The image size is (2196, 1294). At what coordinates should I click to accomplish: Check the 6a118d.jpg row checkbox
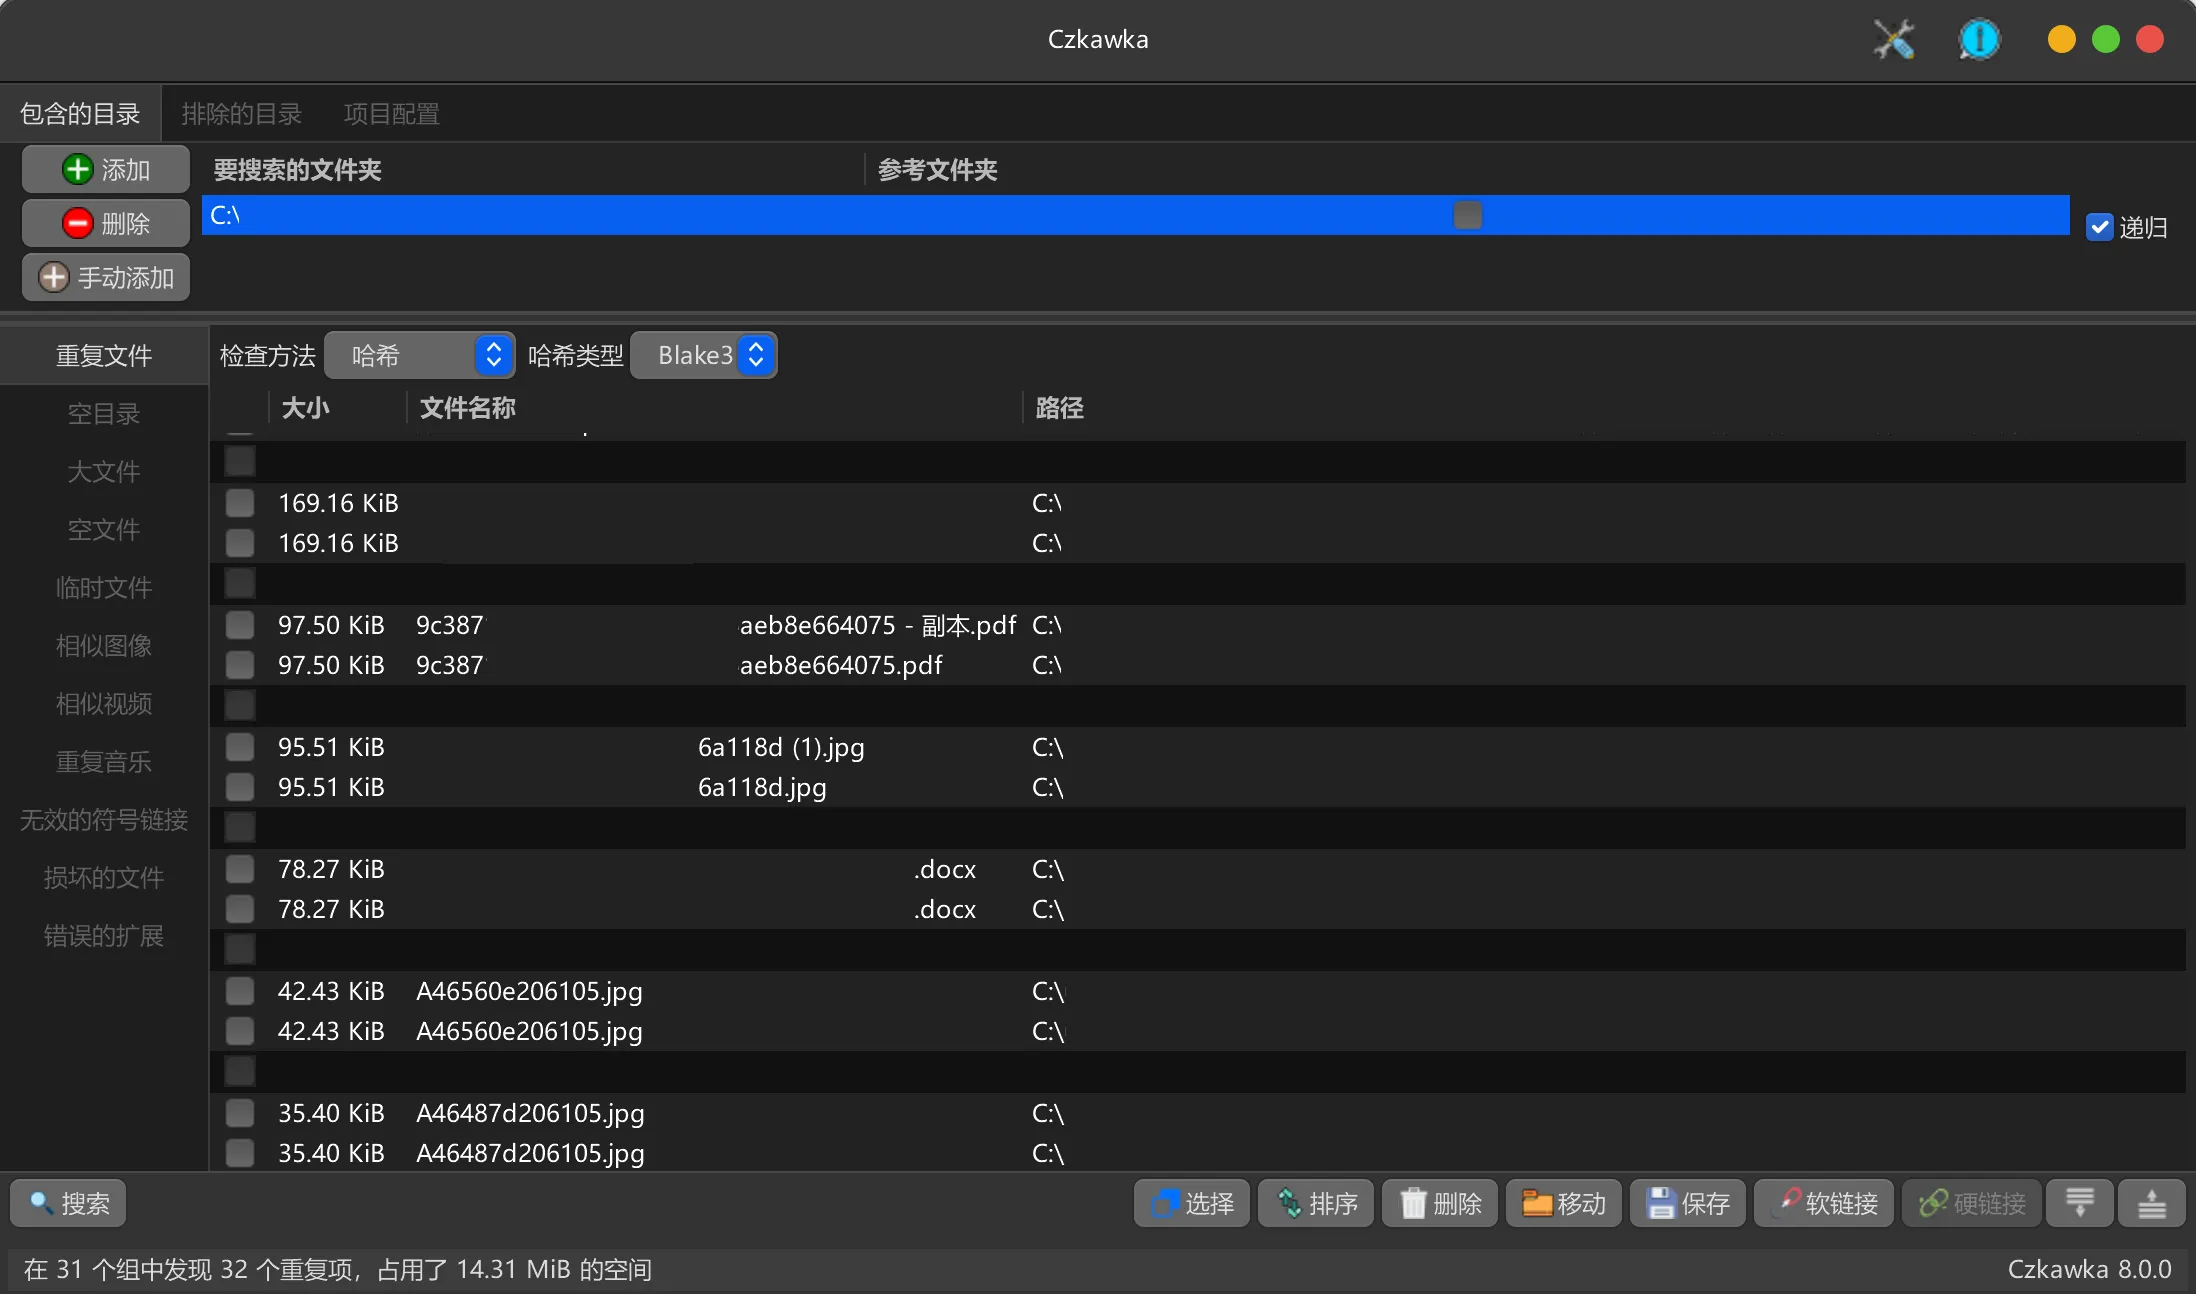tap(240, 787)
